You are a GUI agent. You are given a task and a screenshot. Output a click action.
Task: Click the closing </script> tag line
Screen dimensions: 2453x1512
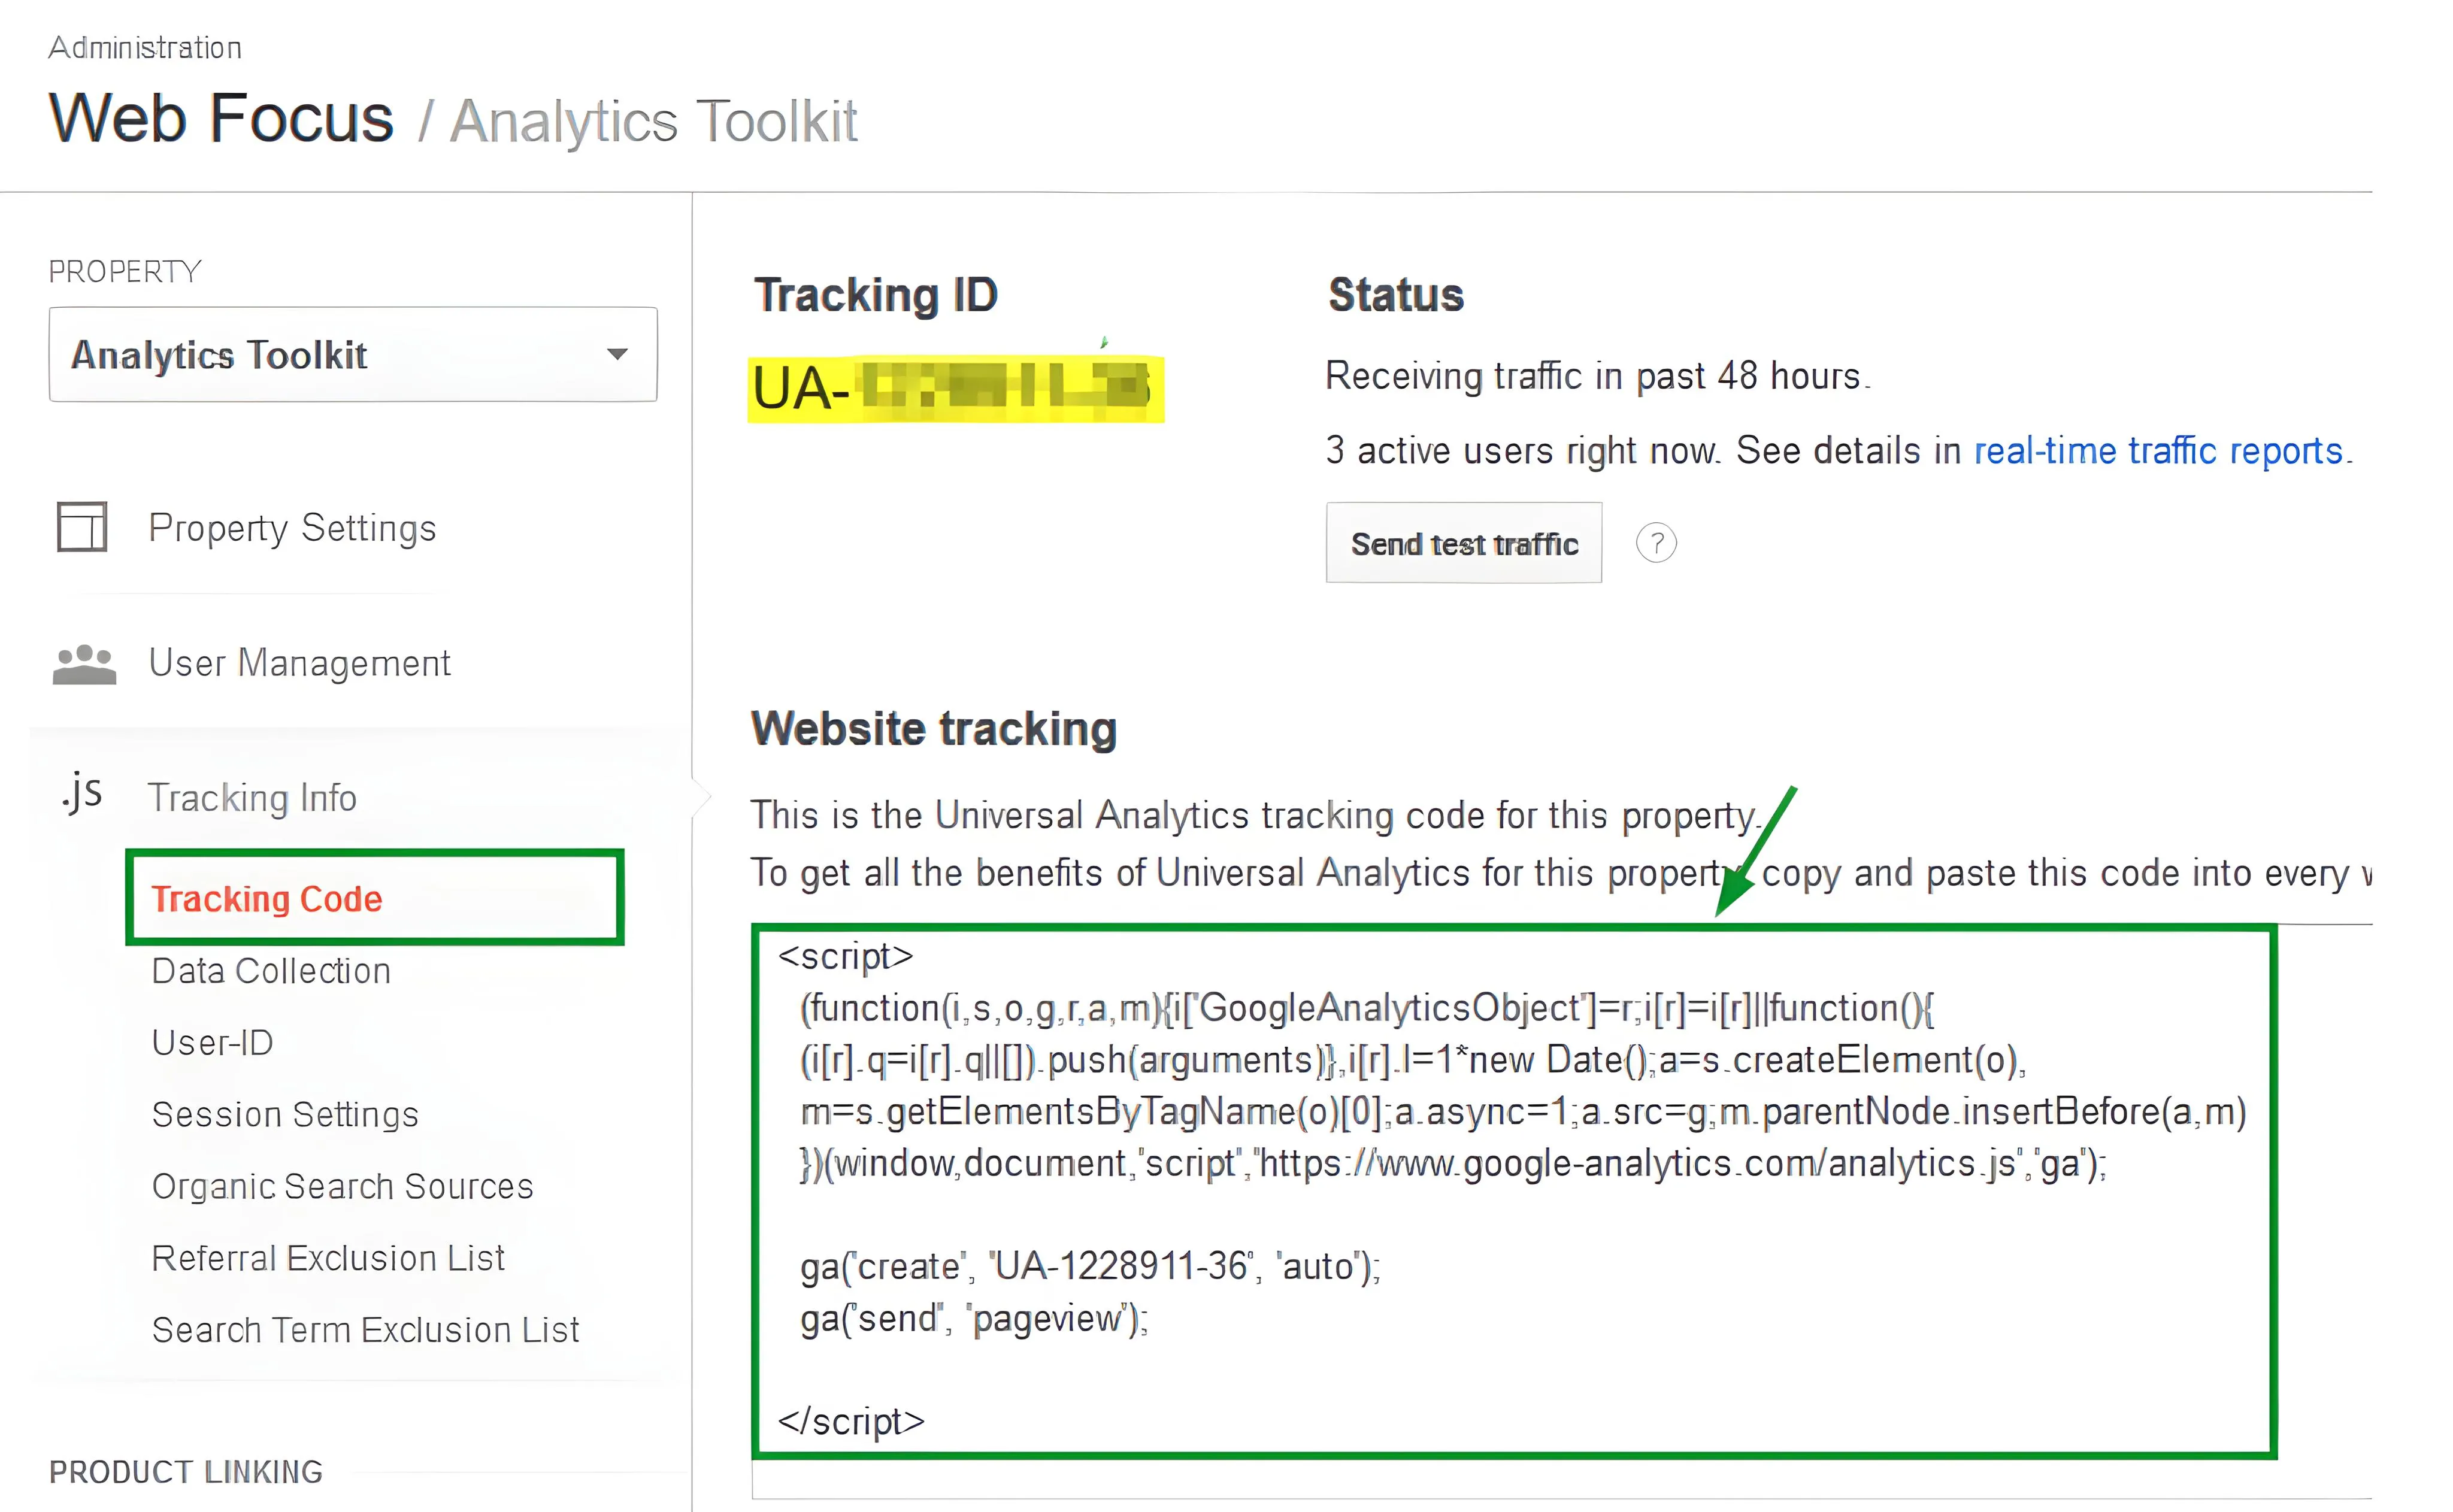pos(852,1421)
